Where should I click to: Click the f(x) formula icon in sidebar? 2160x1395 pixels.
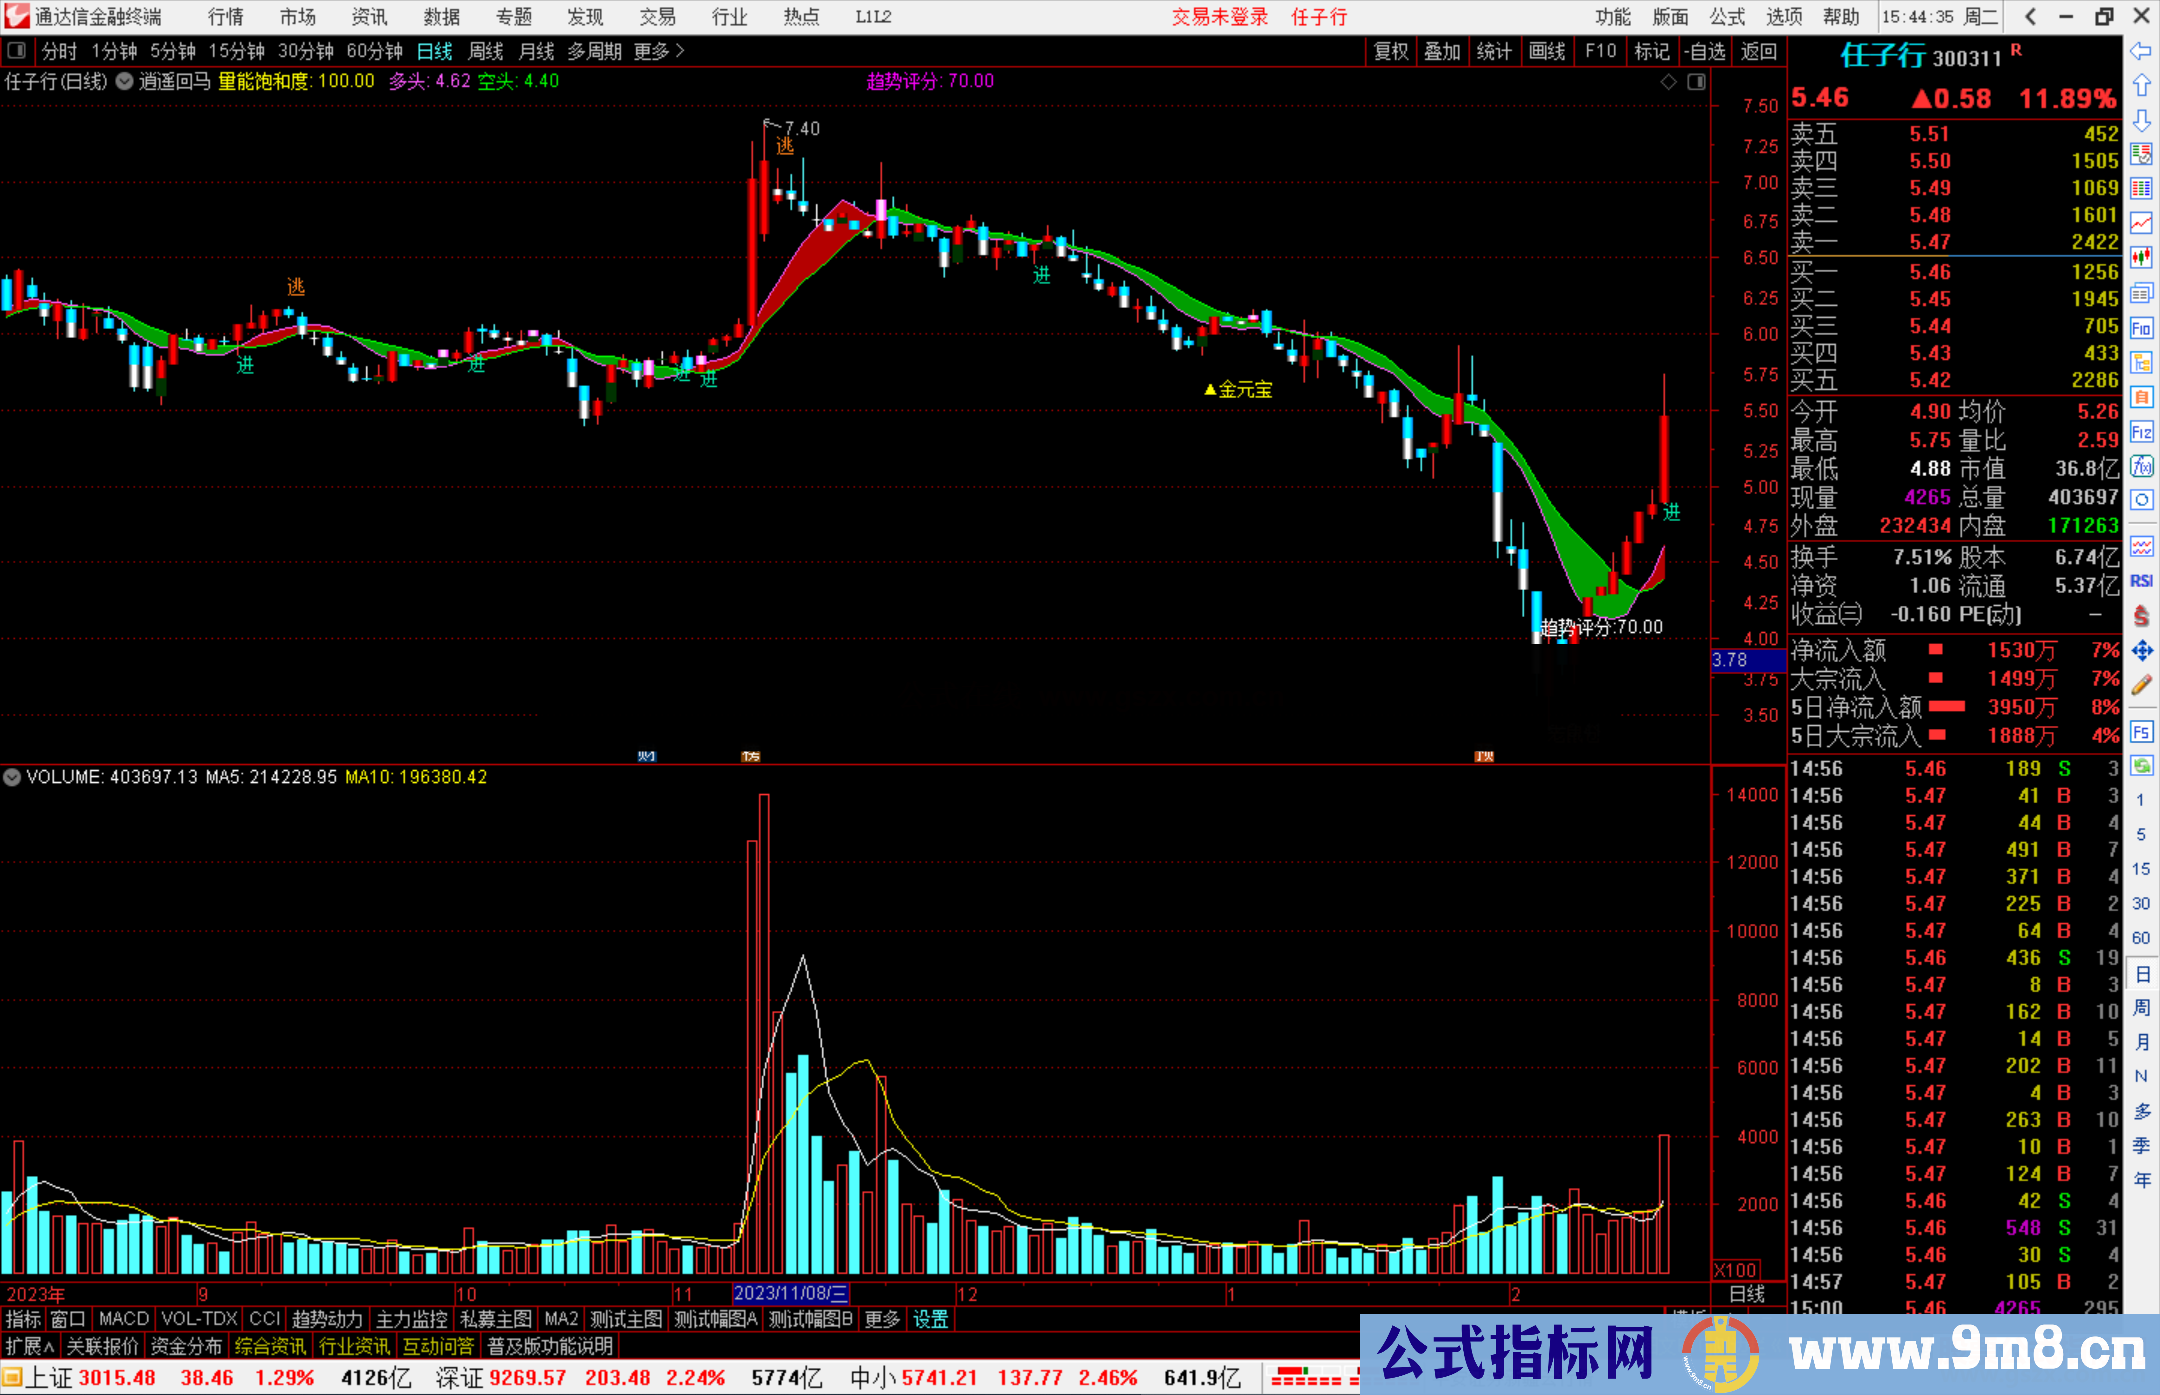point(2141,466)
